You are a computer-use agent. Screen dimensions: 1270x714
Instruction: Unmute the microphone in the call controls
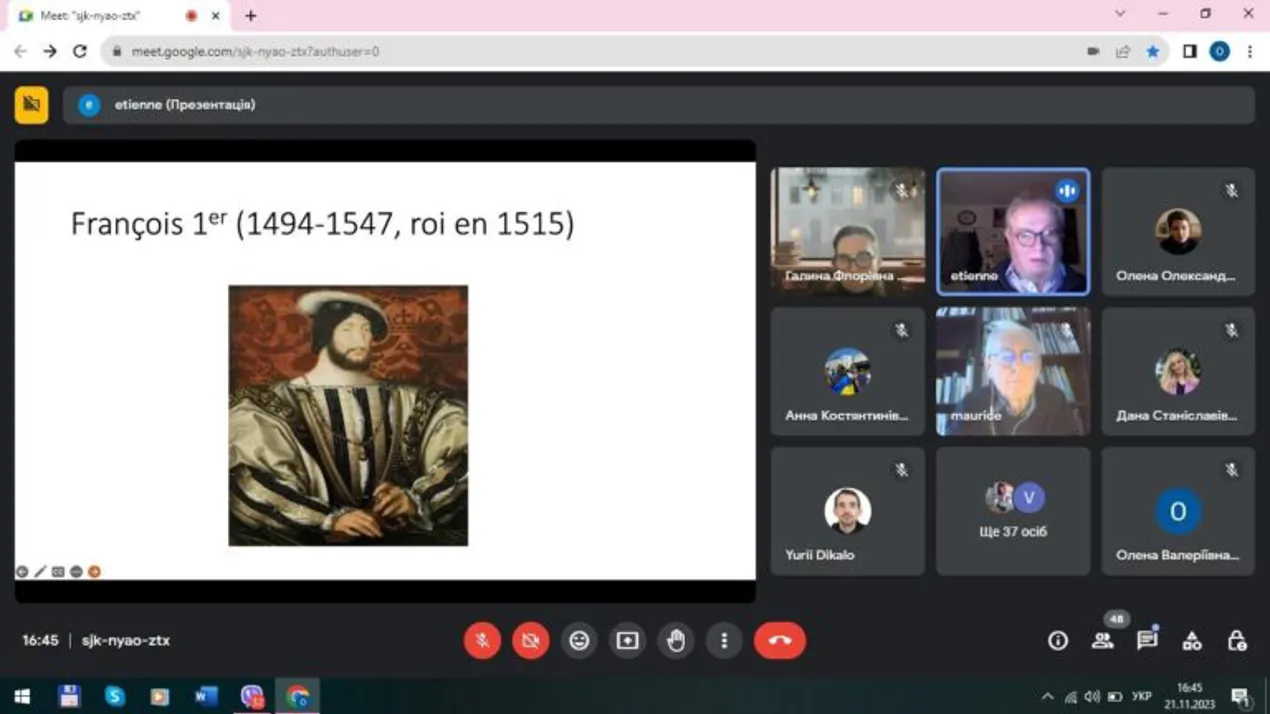(482, 641)
